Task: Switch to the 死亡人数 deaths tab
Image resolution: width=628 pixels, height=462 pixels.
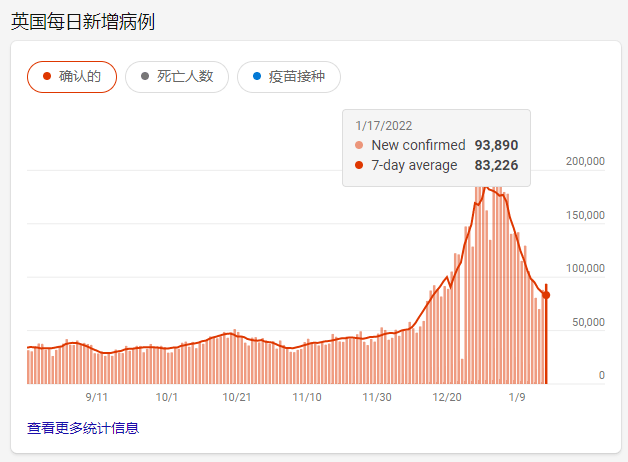Action: [177, 76]
